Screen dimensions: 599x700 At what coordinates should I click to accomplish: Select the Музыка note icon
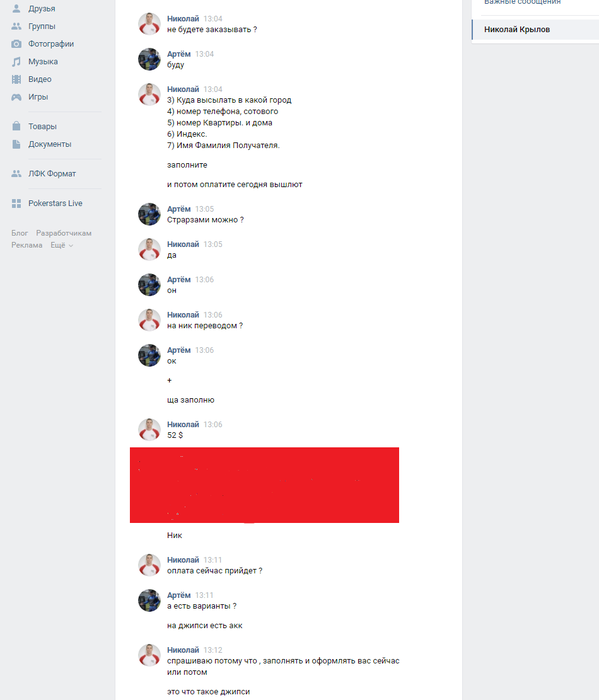click(16, 62)
